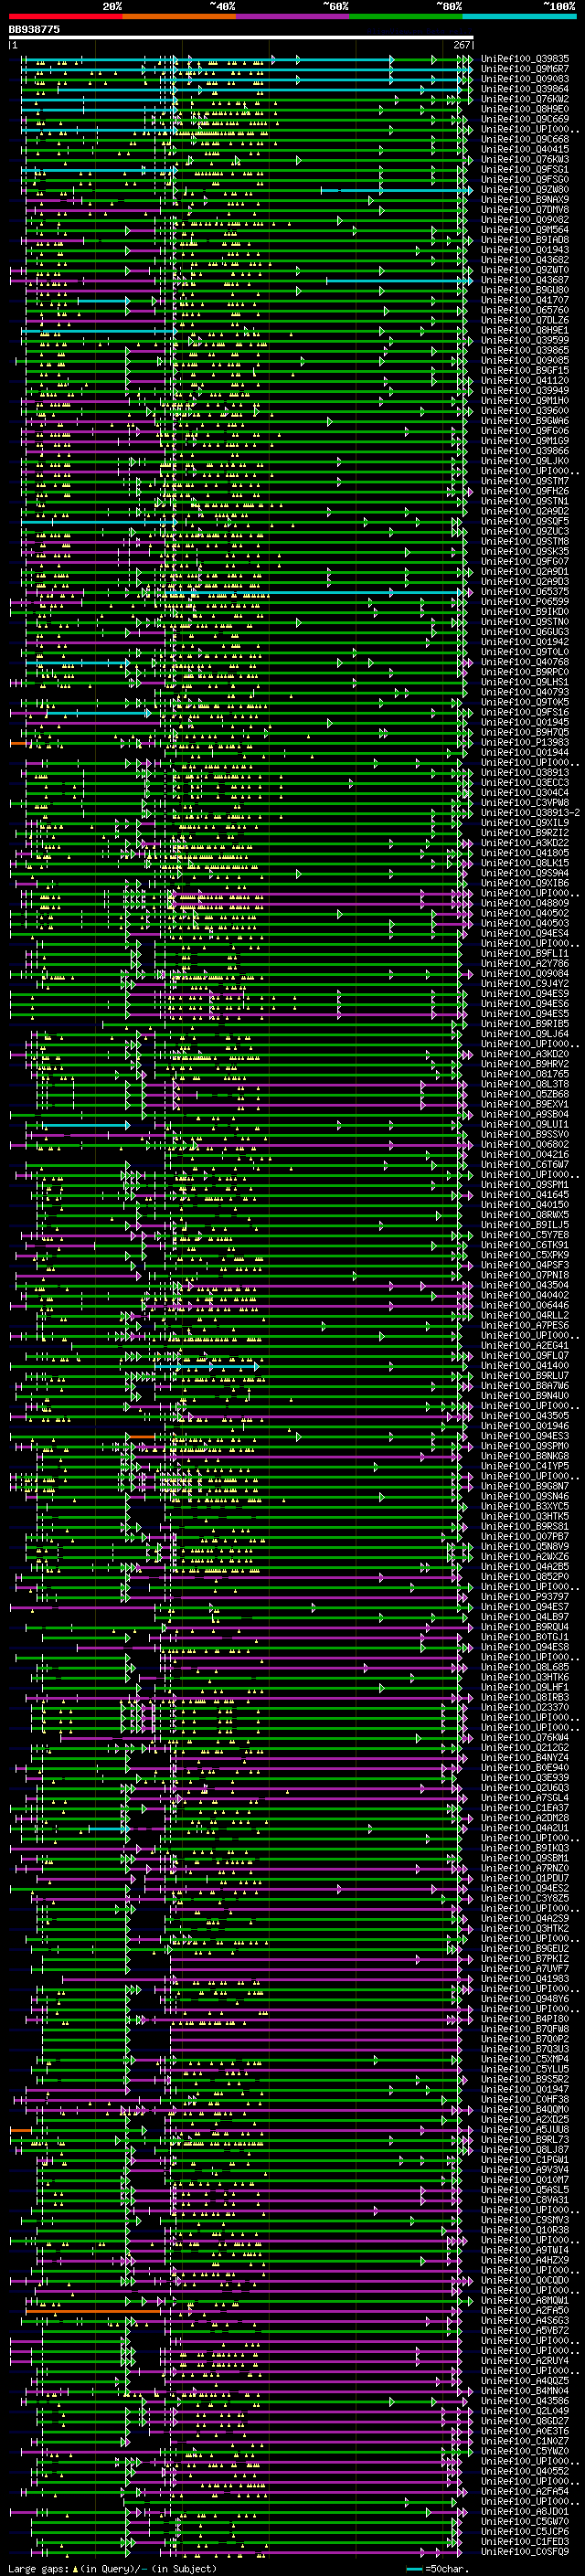Select hit UniRef100_O65760
The image size is (585, 2576).
click(x=525, y=310)
